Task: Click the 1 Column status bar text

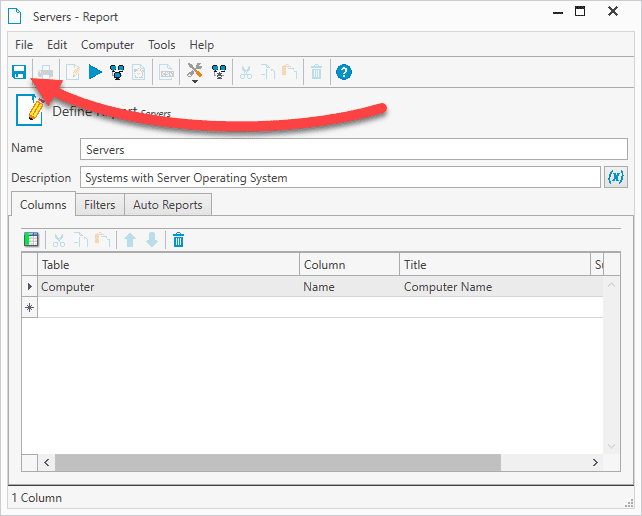Action: [37, 498]
